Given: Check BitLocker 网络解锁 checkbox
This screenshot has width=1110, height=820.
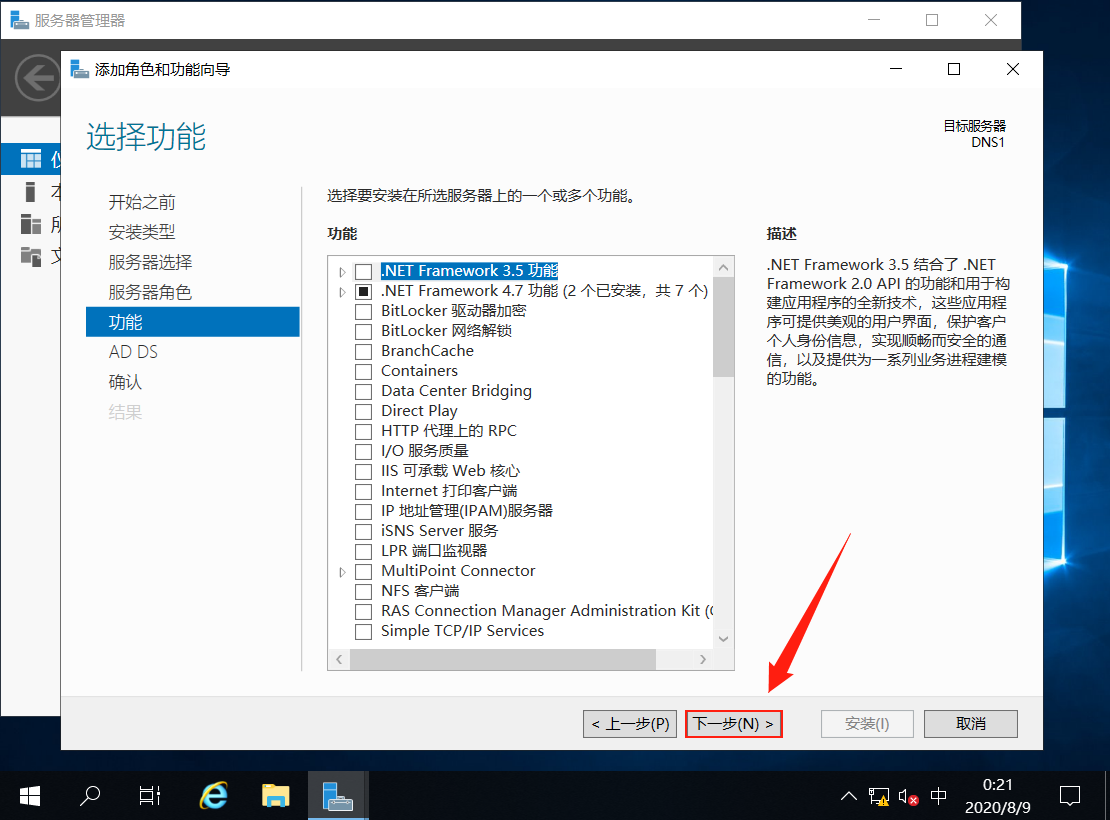Looking at the screenshot, I should (x=363, y=331).
